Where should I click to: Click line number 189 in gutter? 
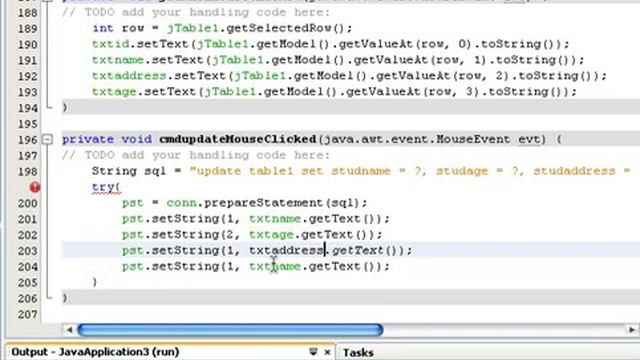point(27,29)
